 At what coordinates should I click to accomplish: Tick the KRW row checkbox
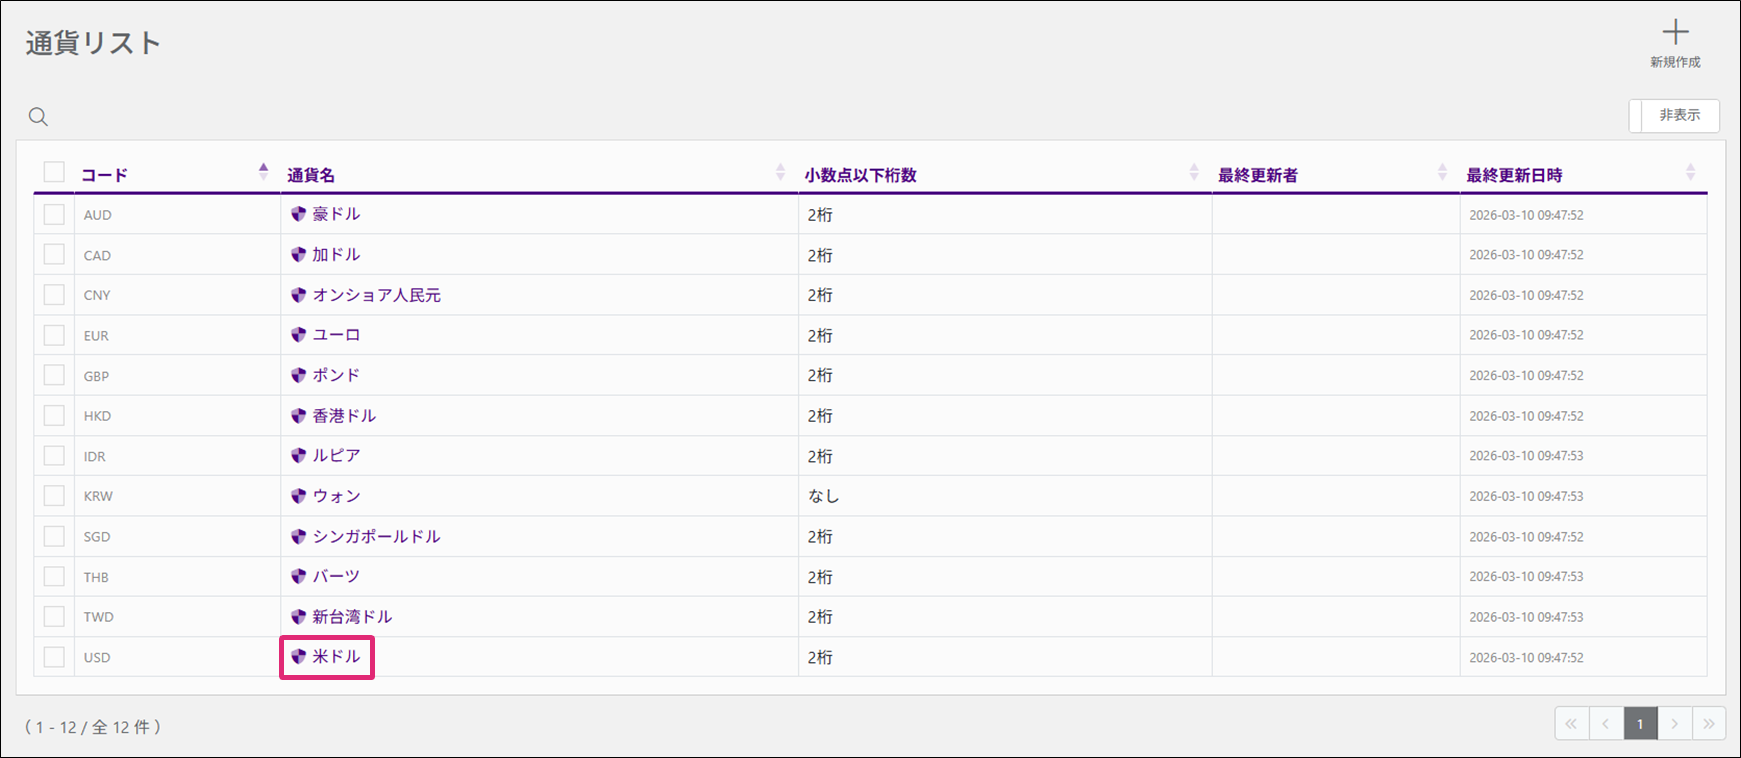click(54, 496)
